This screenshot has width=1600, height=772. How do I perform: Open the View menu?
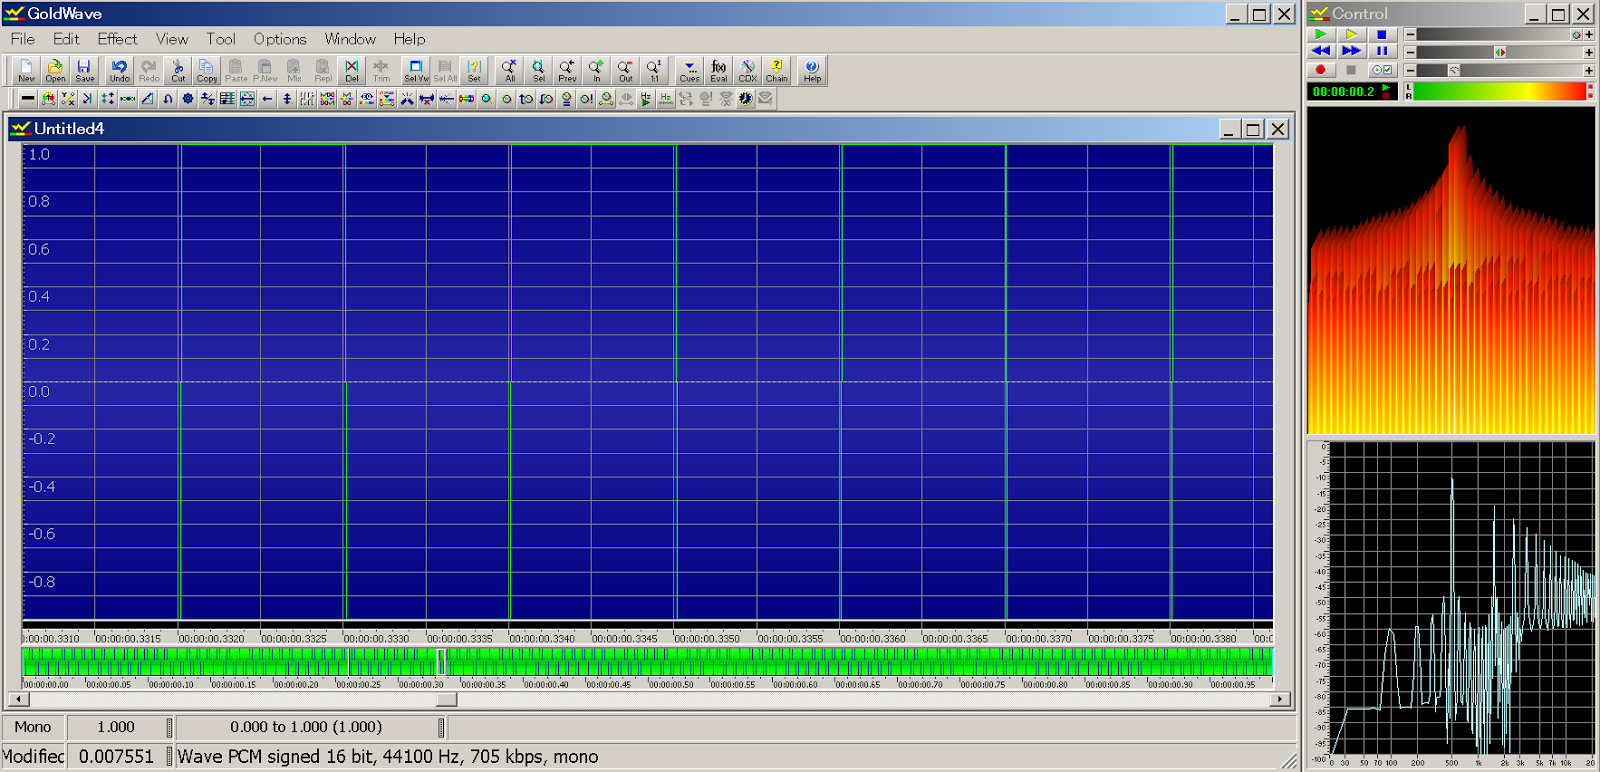(172, 39)
